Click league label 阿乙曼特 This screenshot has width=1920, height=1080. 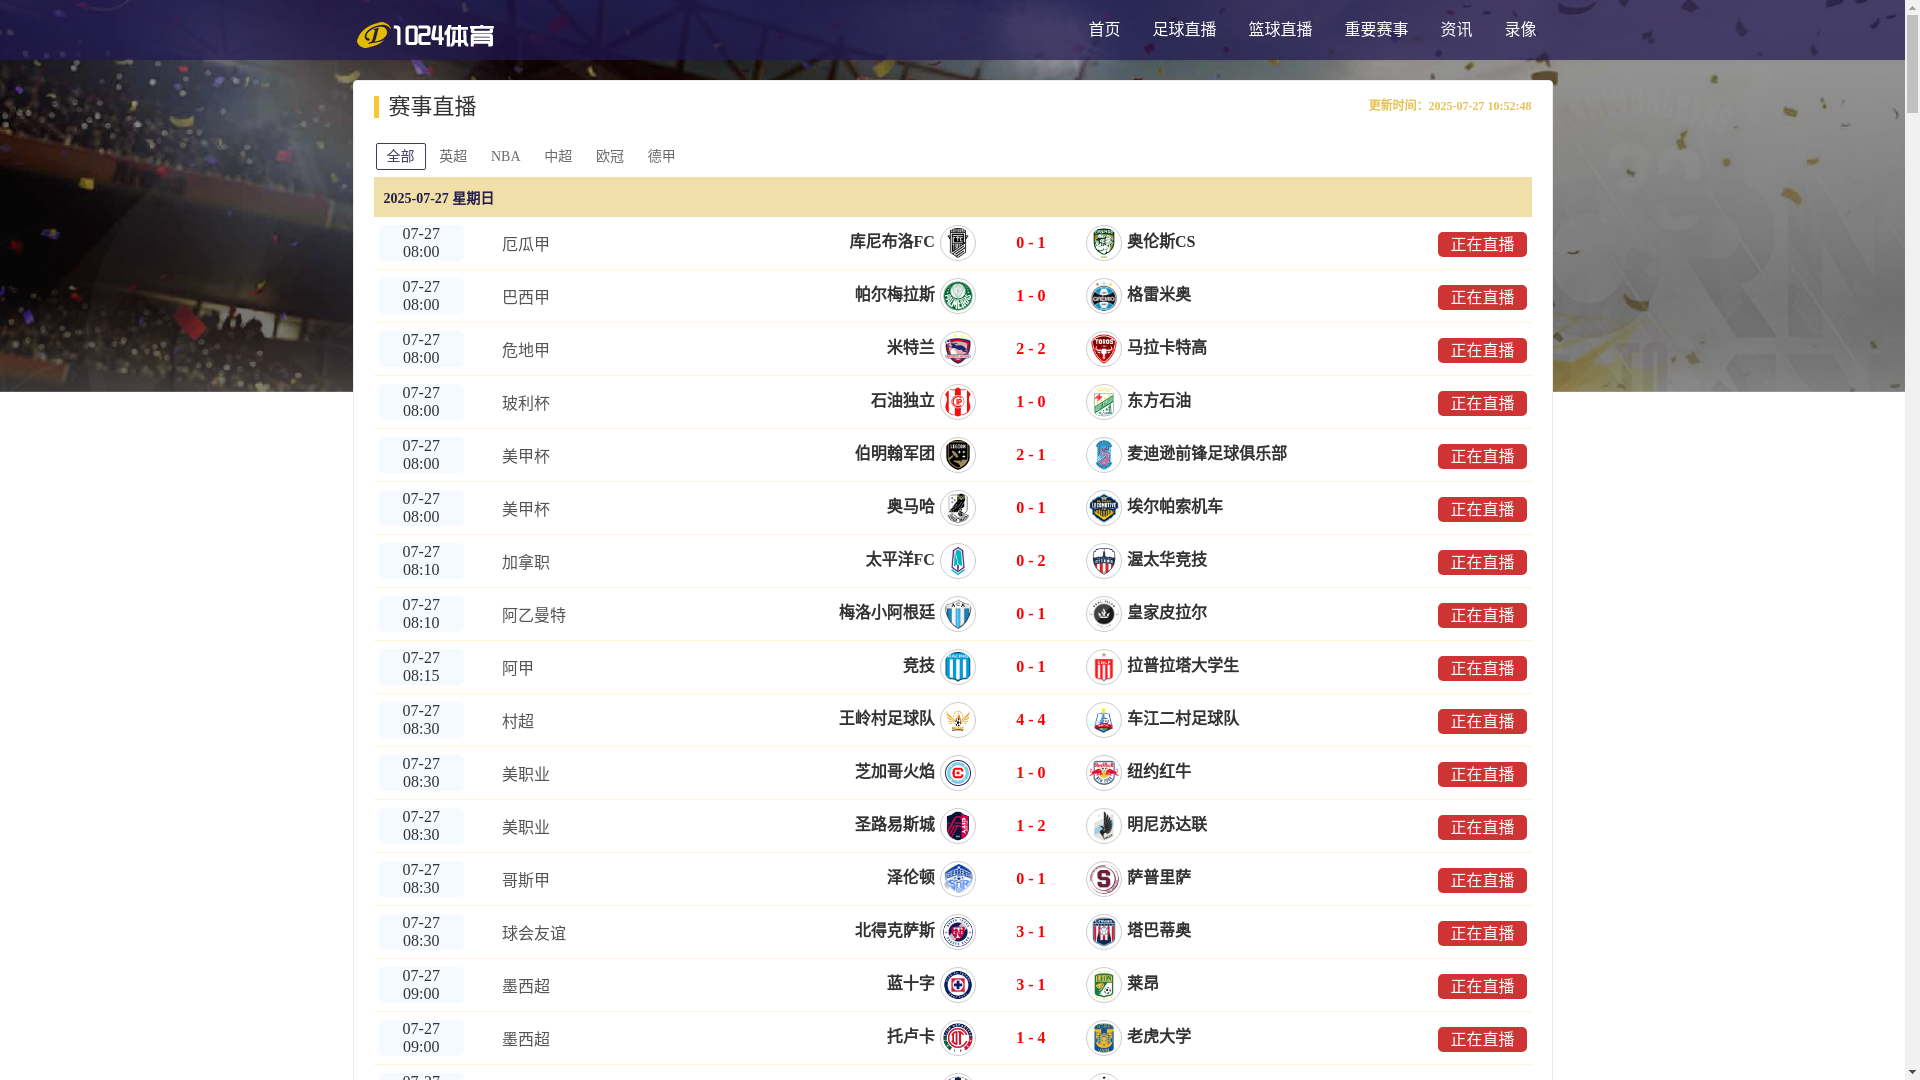coord(534,616)
